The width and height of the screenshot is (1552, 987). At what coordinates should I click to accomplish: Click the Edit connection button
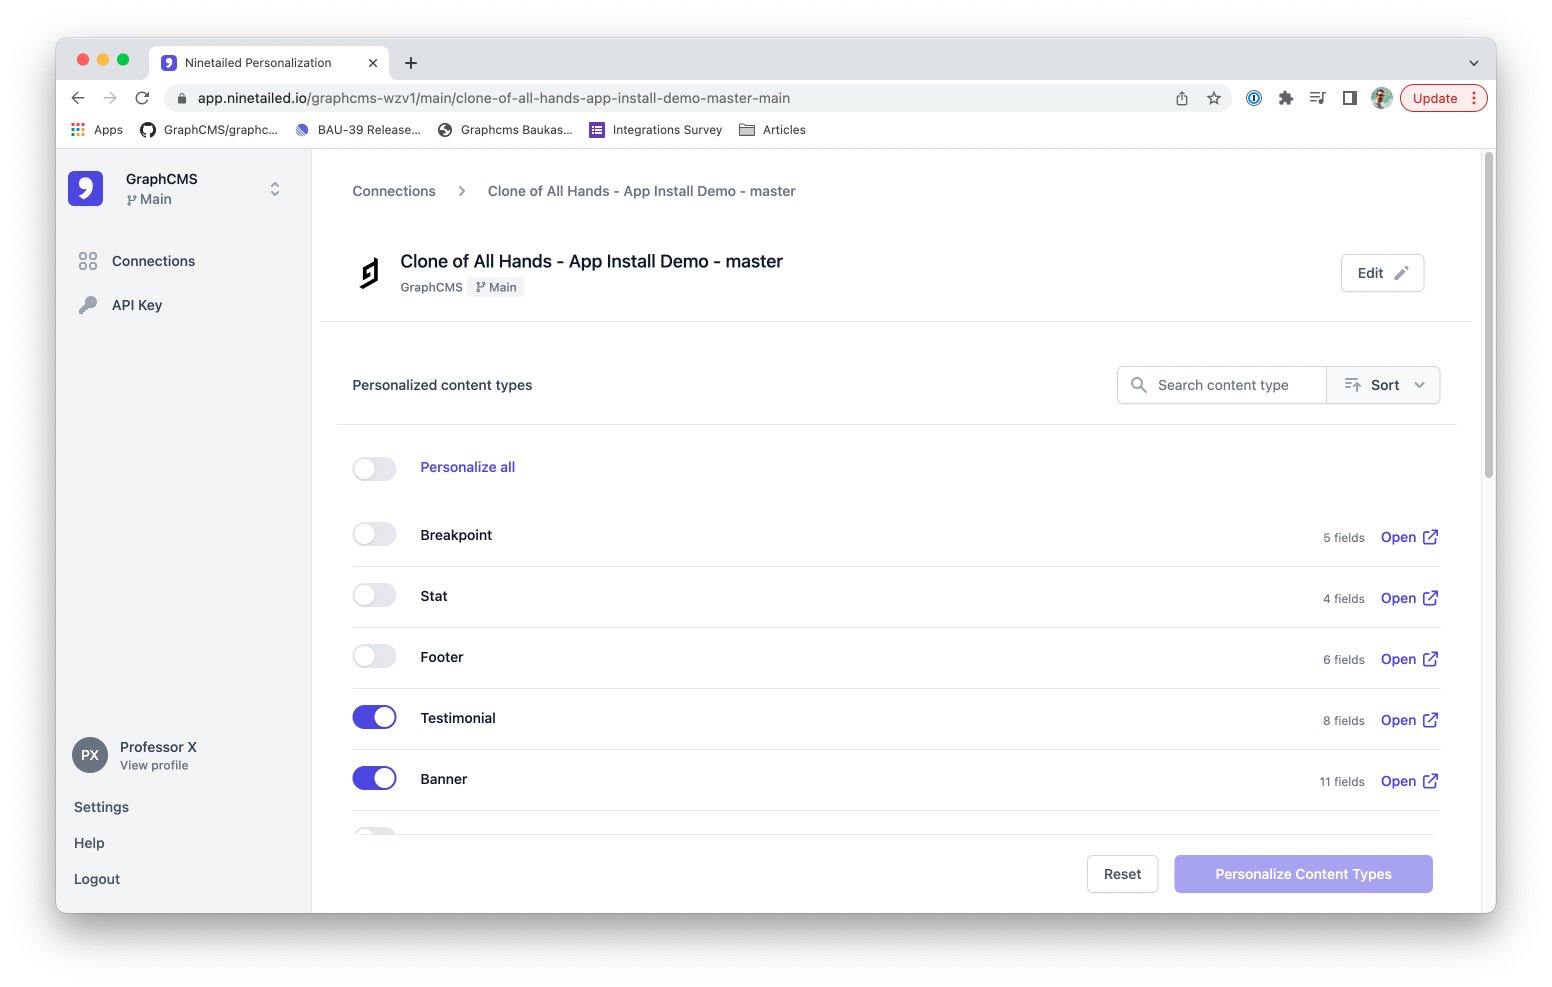click(x=1382, y=273)
